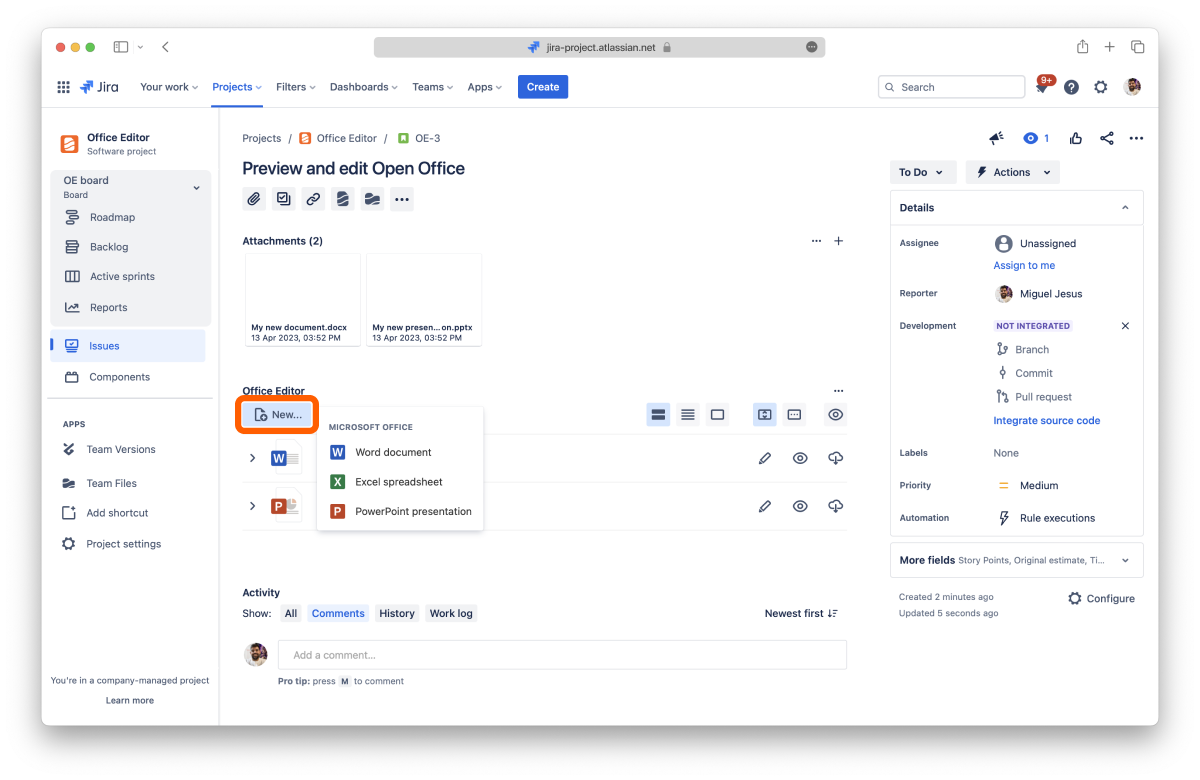This screenshot has height=780, width=1200.
Task: Expand the Word document row chevron
Action: [x=252, y=458]
